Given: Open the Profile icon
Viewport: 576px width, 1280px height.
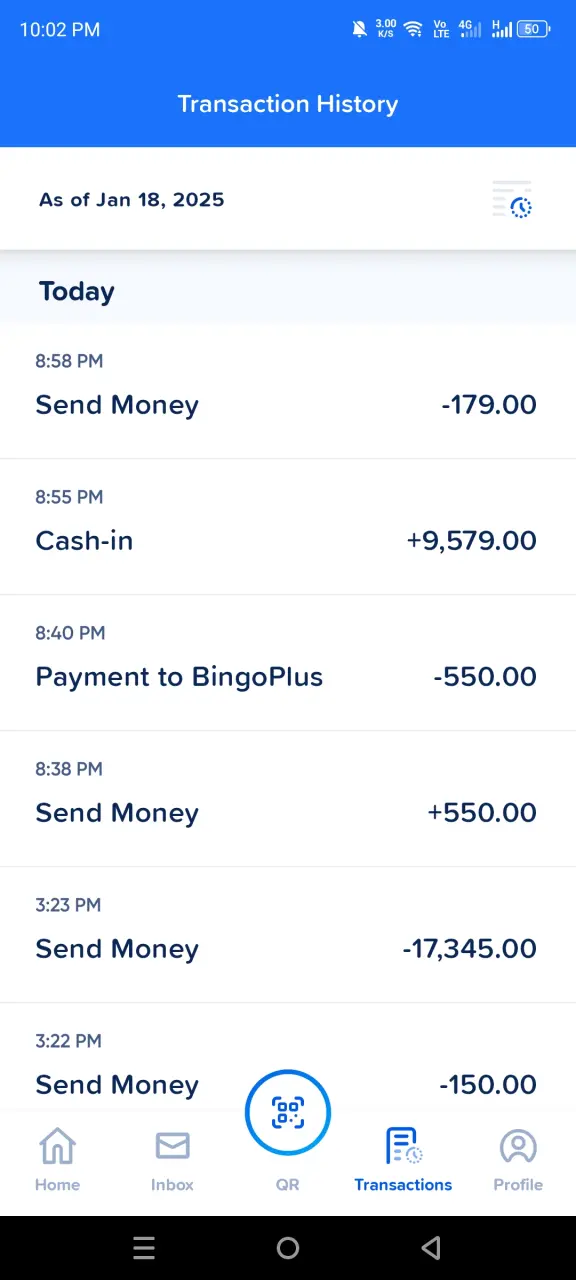Looking at the screenshot, I should (x=518, y=1146).
